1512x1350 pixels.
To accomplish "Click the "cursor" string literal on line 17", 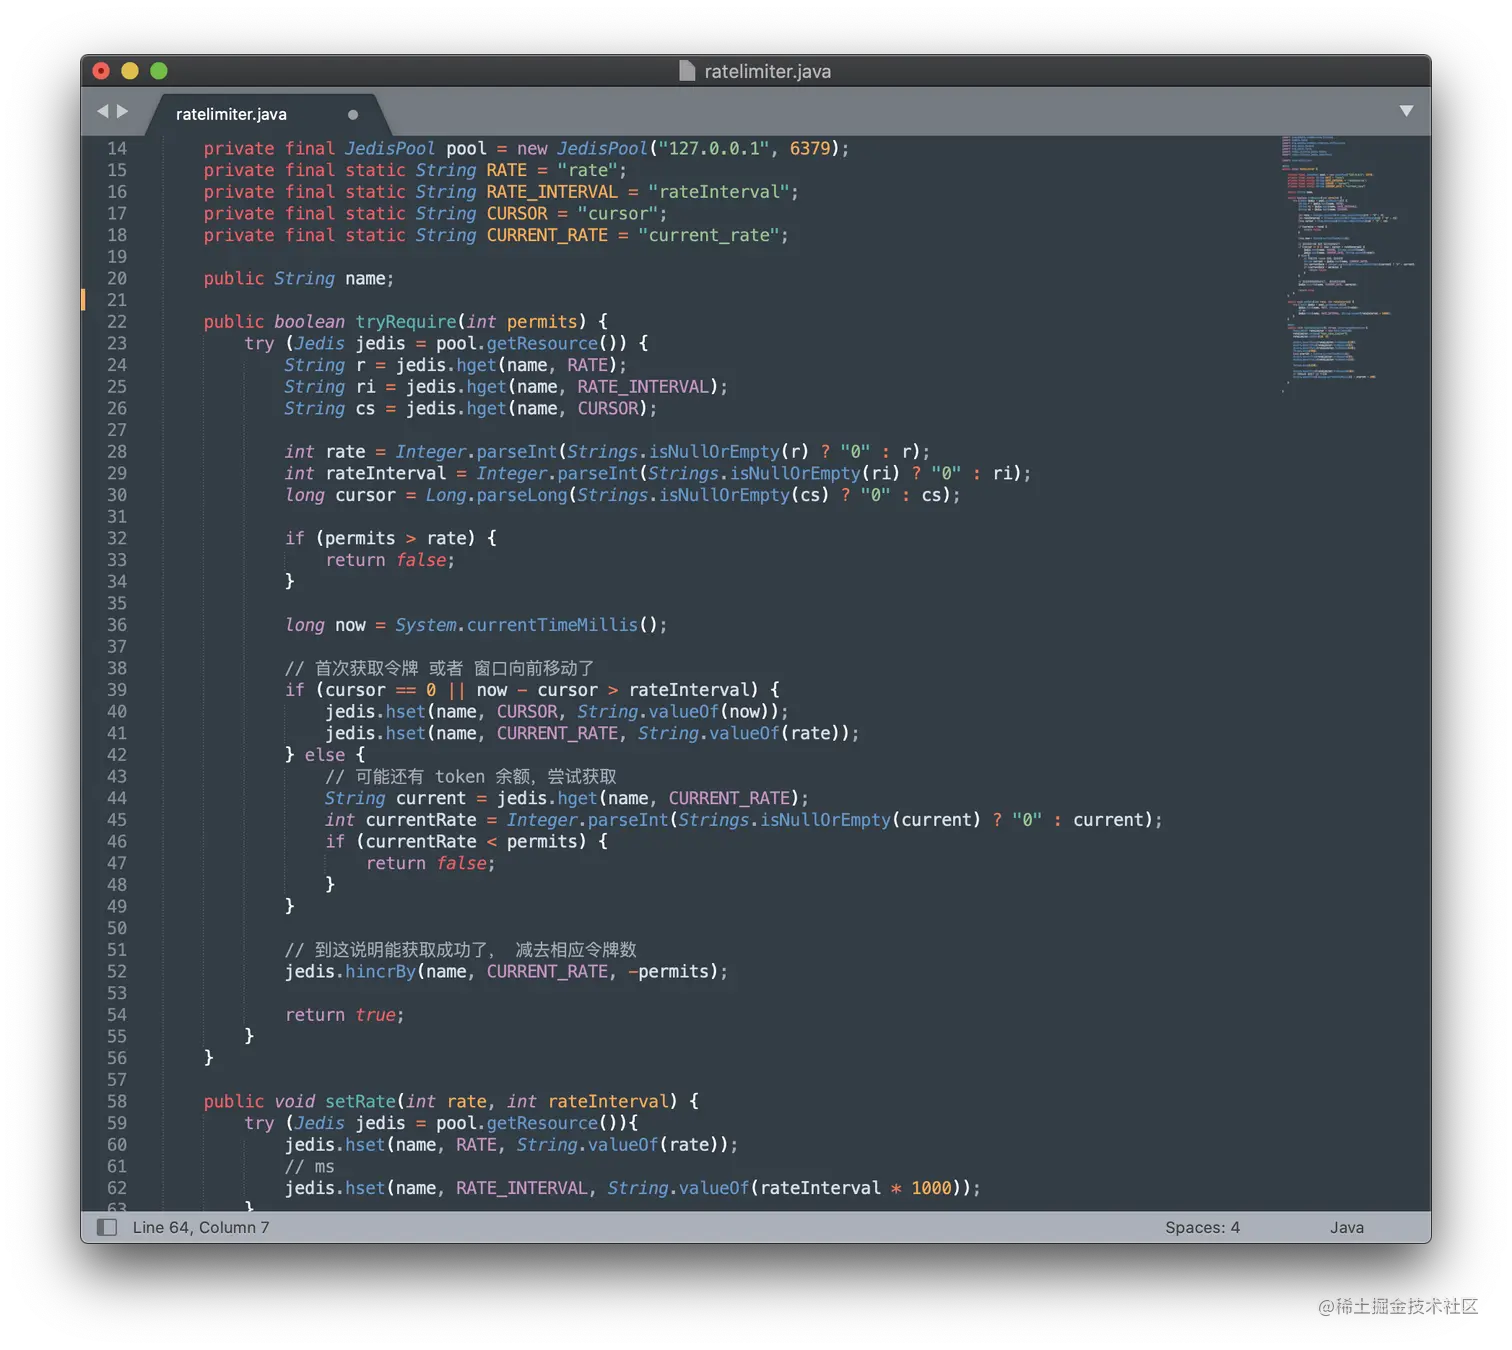I will (x=617, y=214).
